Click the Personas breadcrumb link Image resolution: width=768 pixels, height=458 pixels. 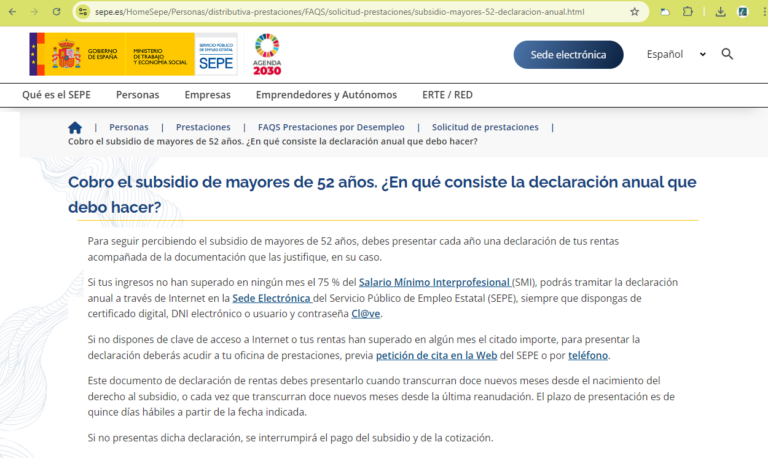[129, 127]
